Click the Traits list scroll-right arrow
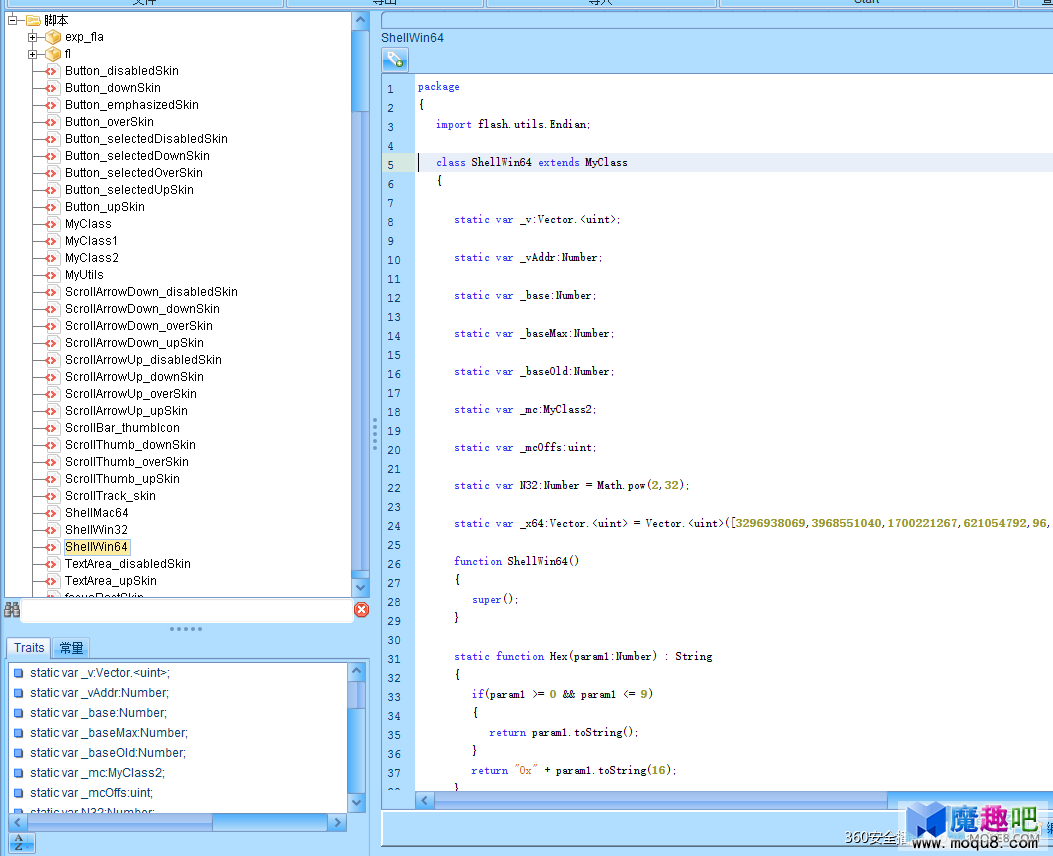The height and width of the screenshot is (856, 1053). [x=338, y=822]
